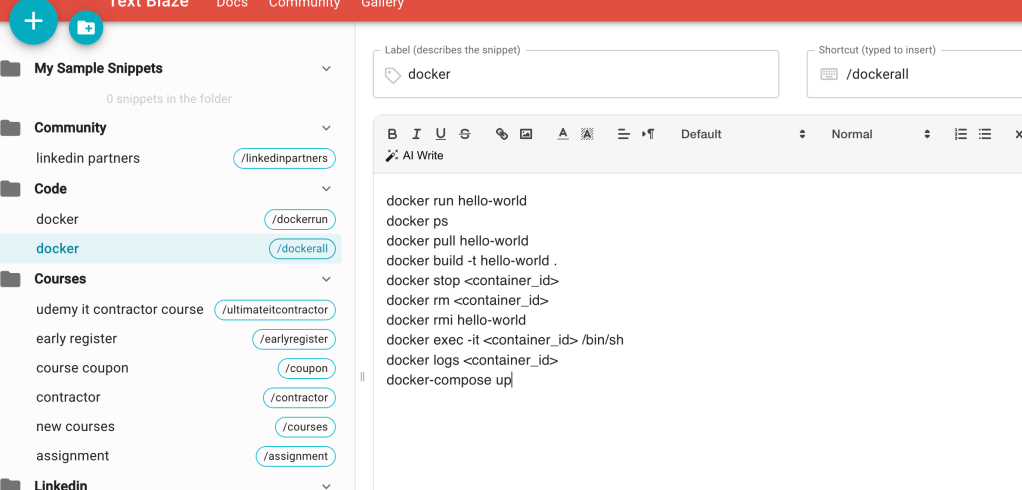Select the assignment snippet

click(171, 456)
